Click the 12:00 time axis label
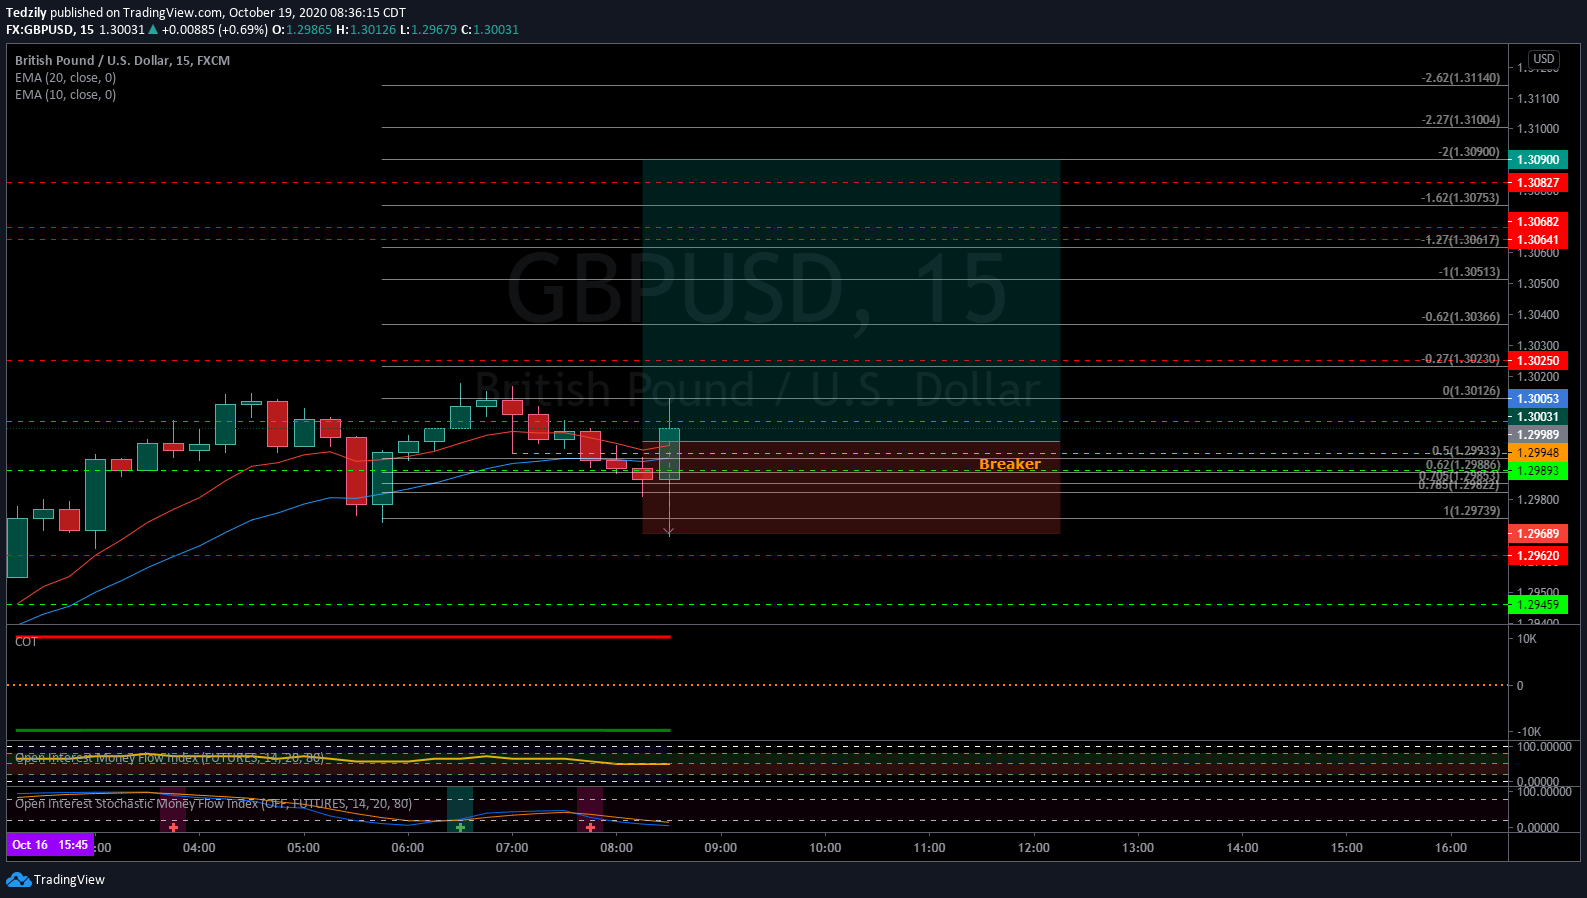 pos(1034,848)
